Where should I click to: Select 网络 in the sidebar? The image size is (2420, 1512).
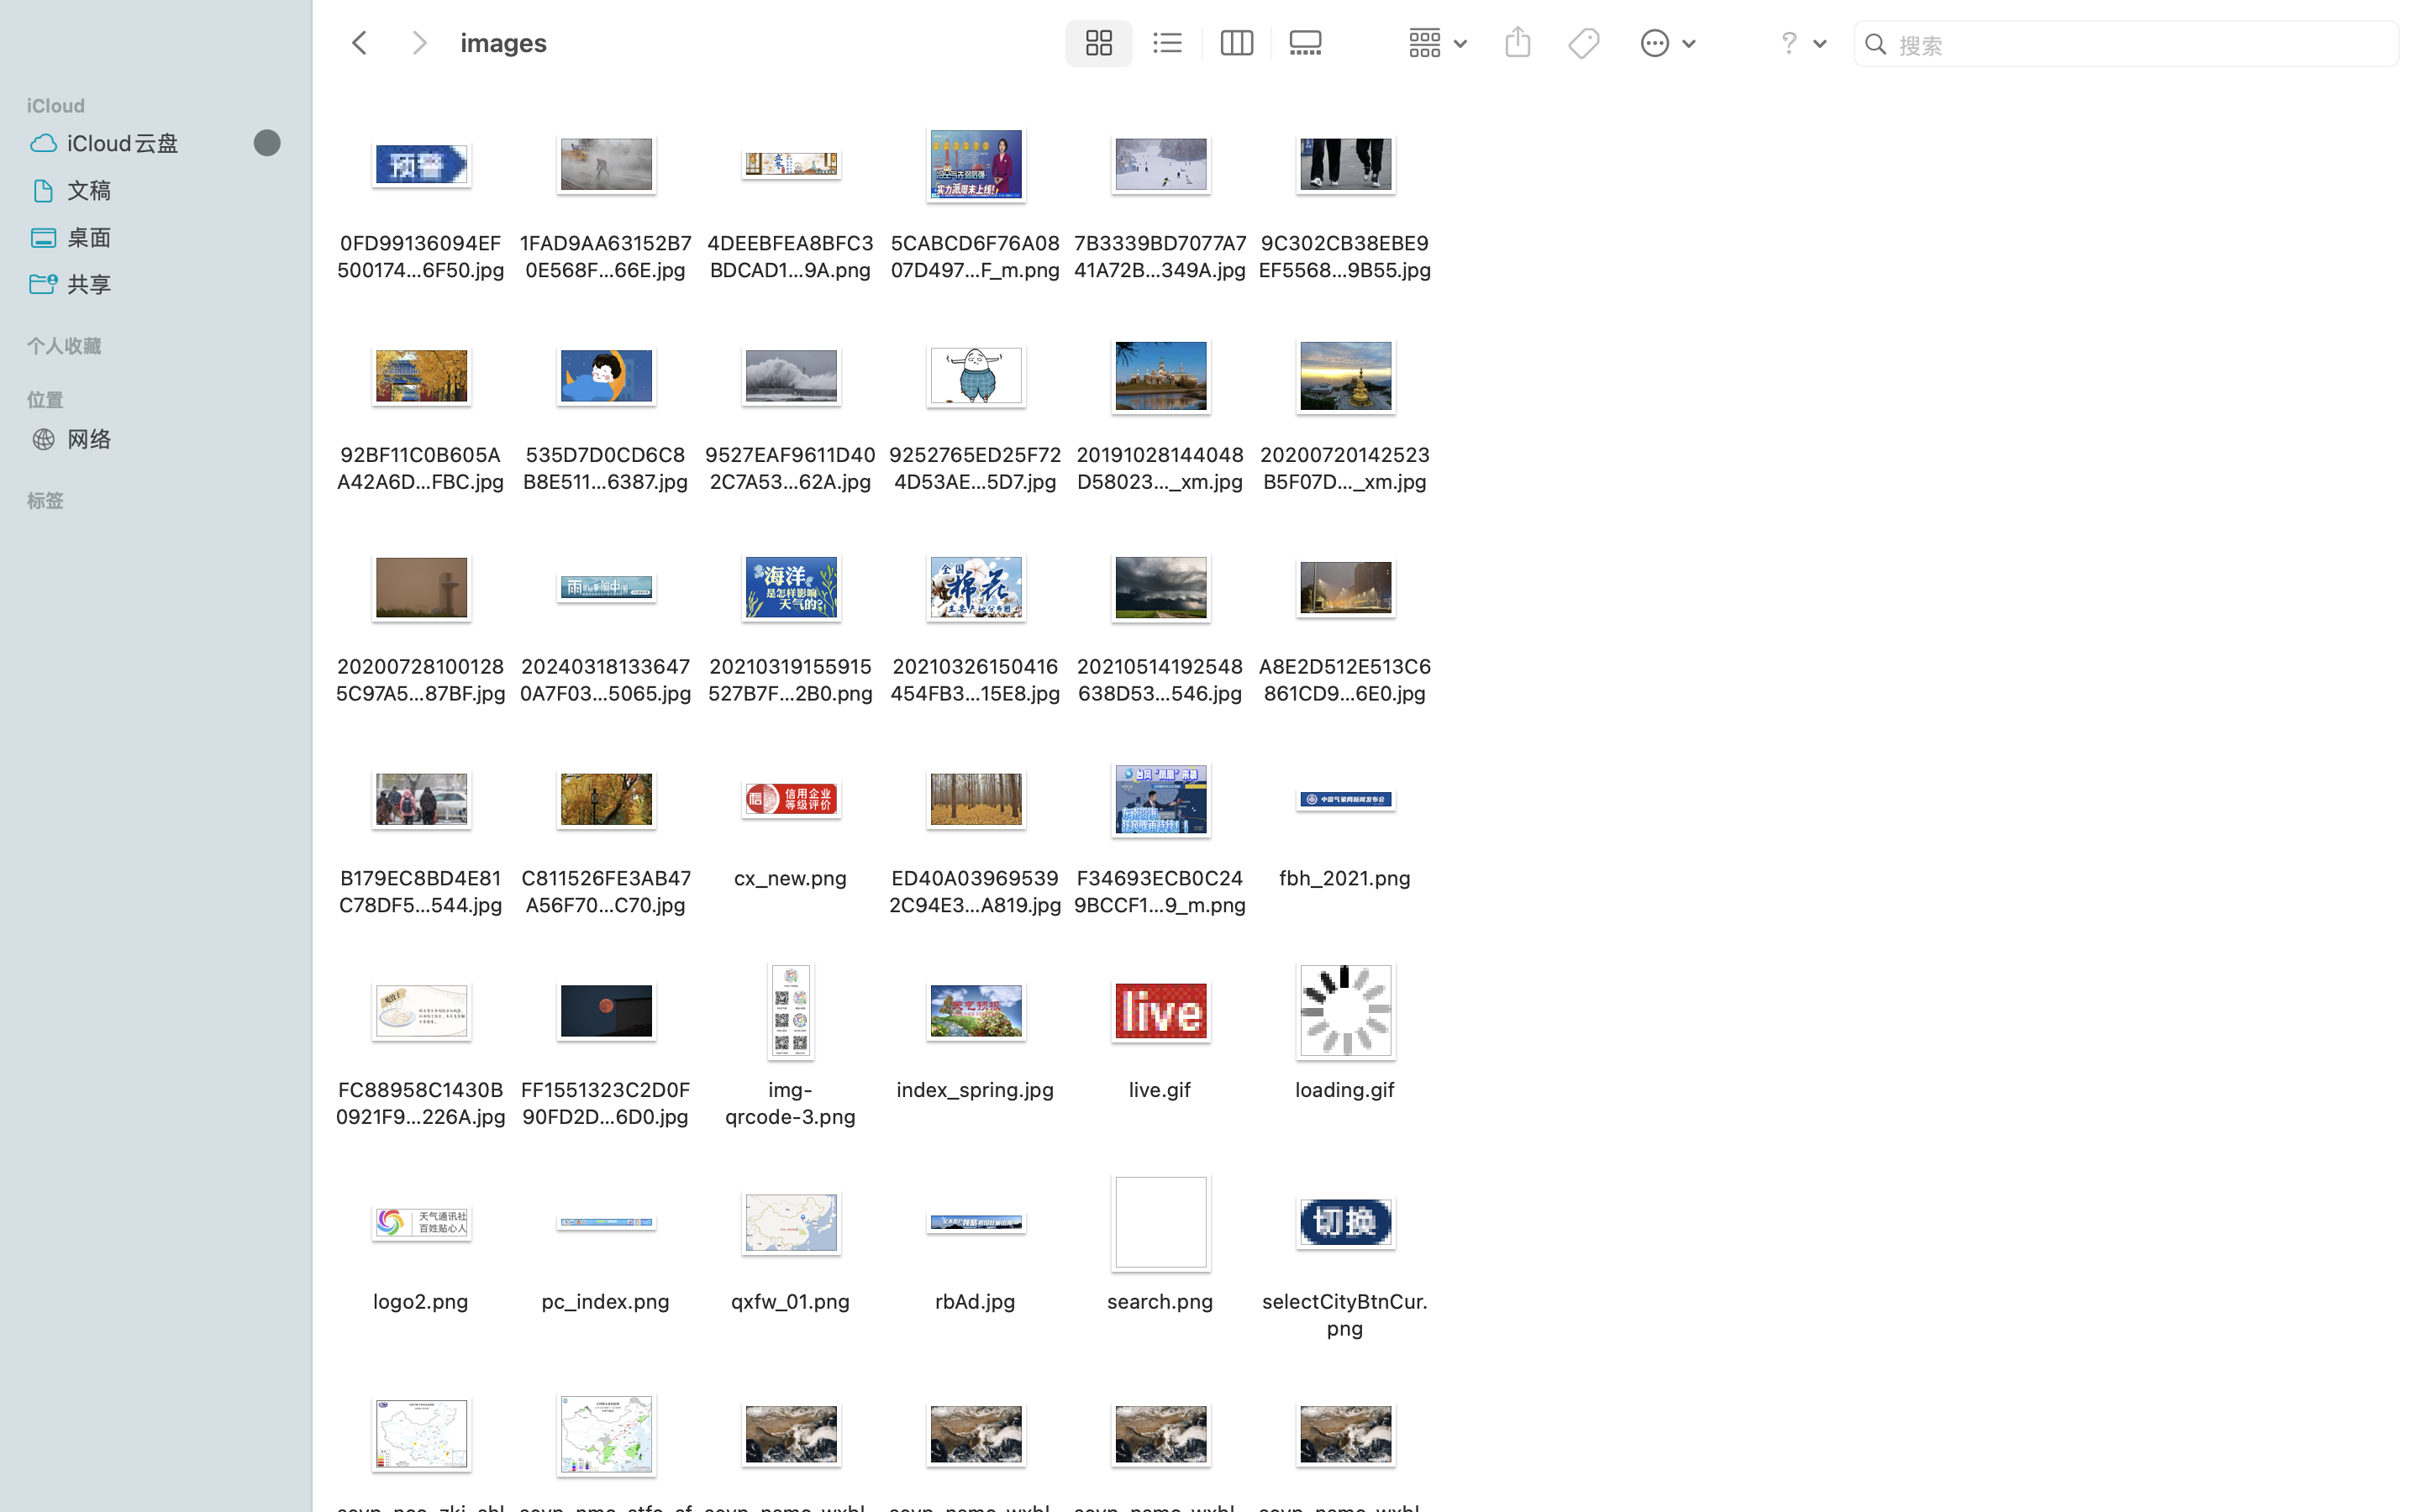89,439
